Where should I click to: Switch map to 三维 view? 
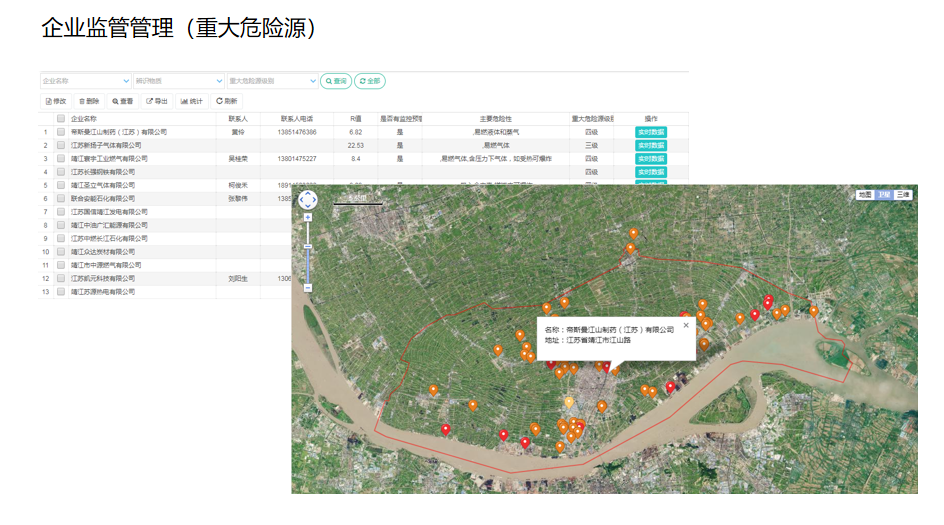point(902,195)
